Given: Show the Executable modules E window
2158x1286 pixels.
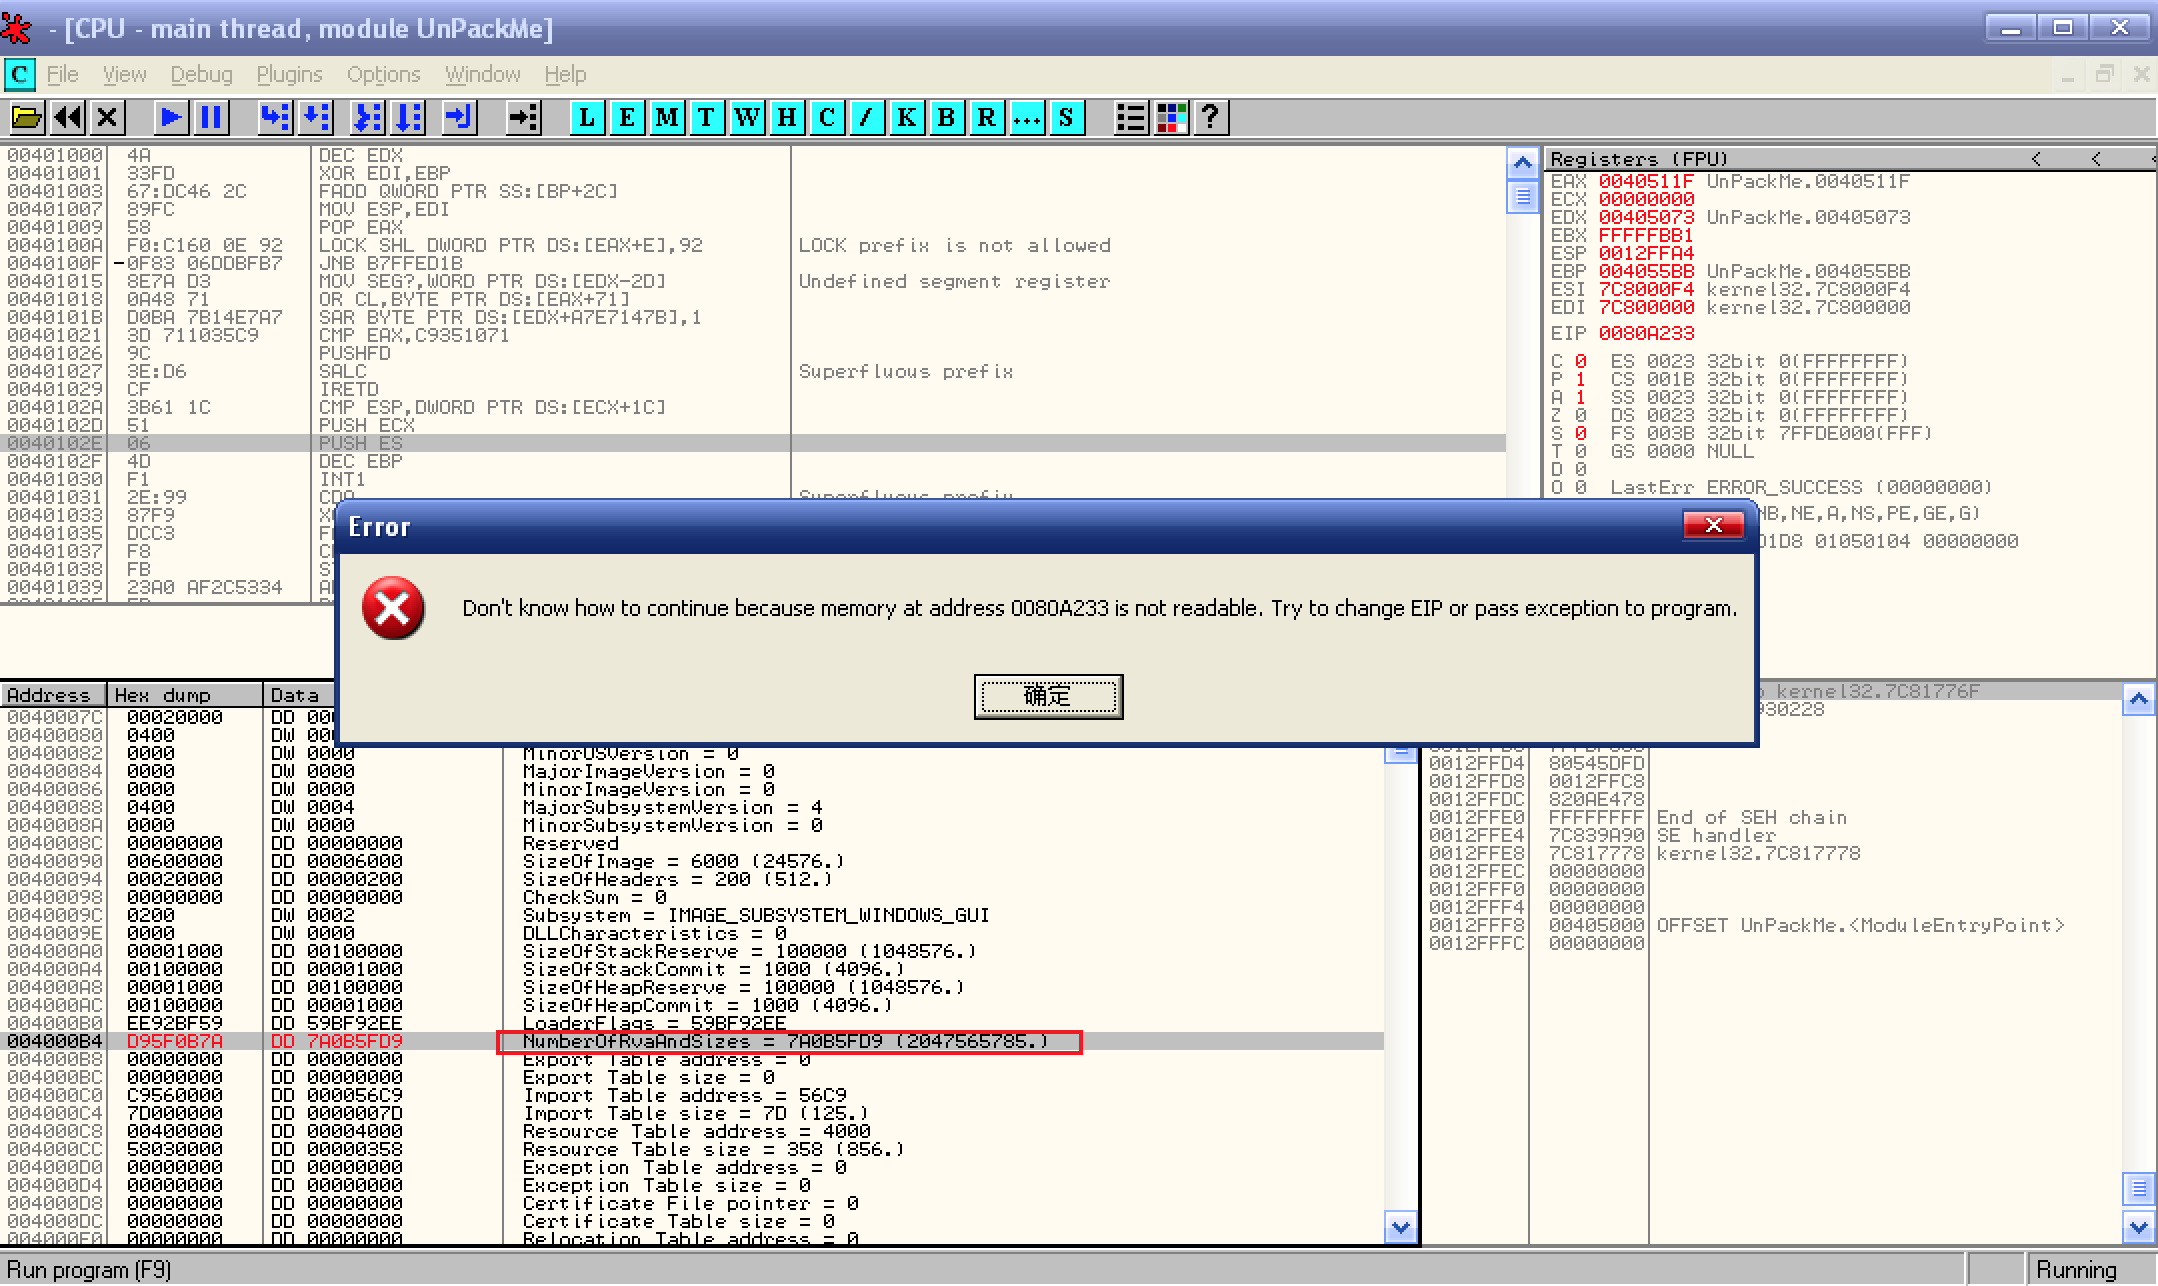Looking at the screenshot, I should click(x=627, y=118).
